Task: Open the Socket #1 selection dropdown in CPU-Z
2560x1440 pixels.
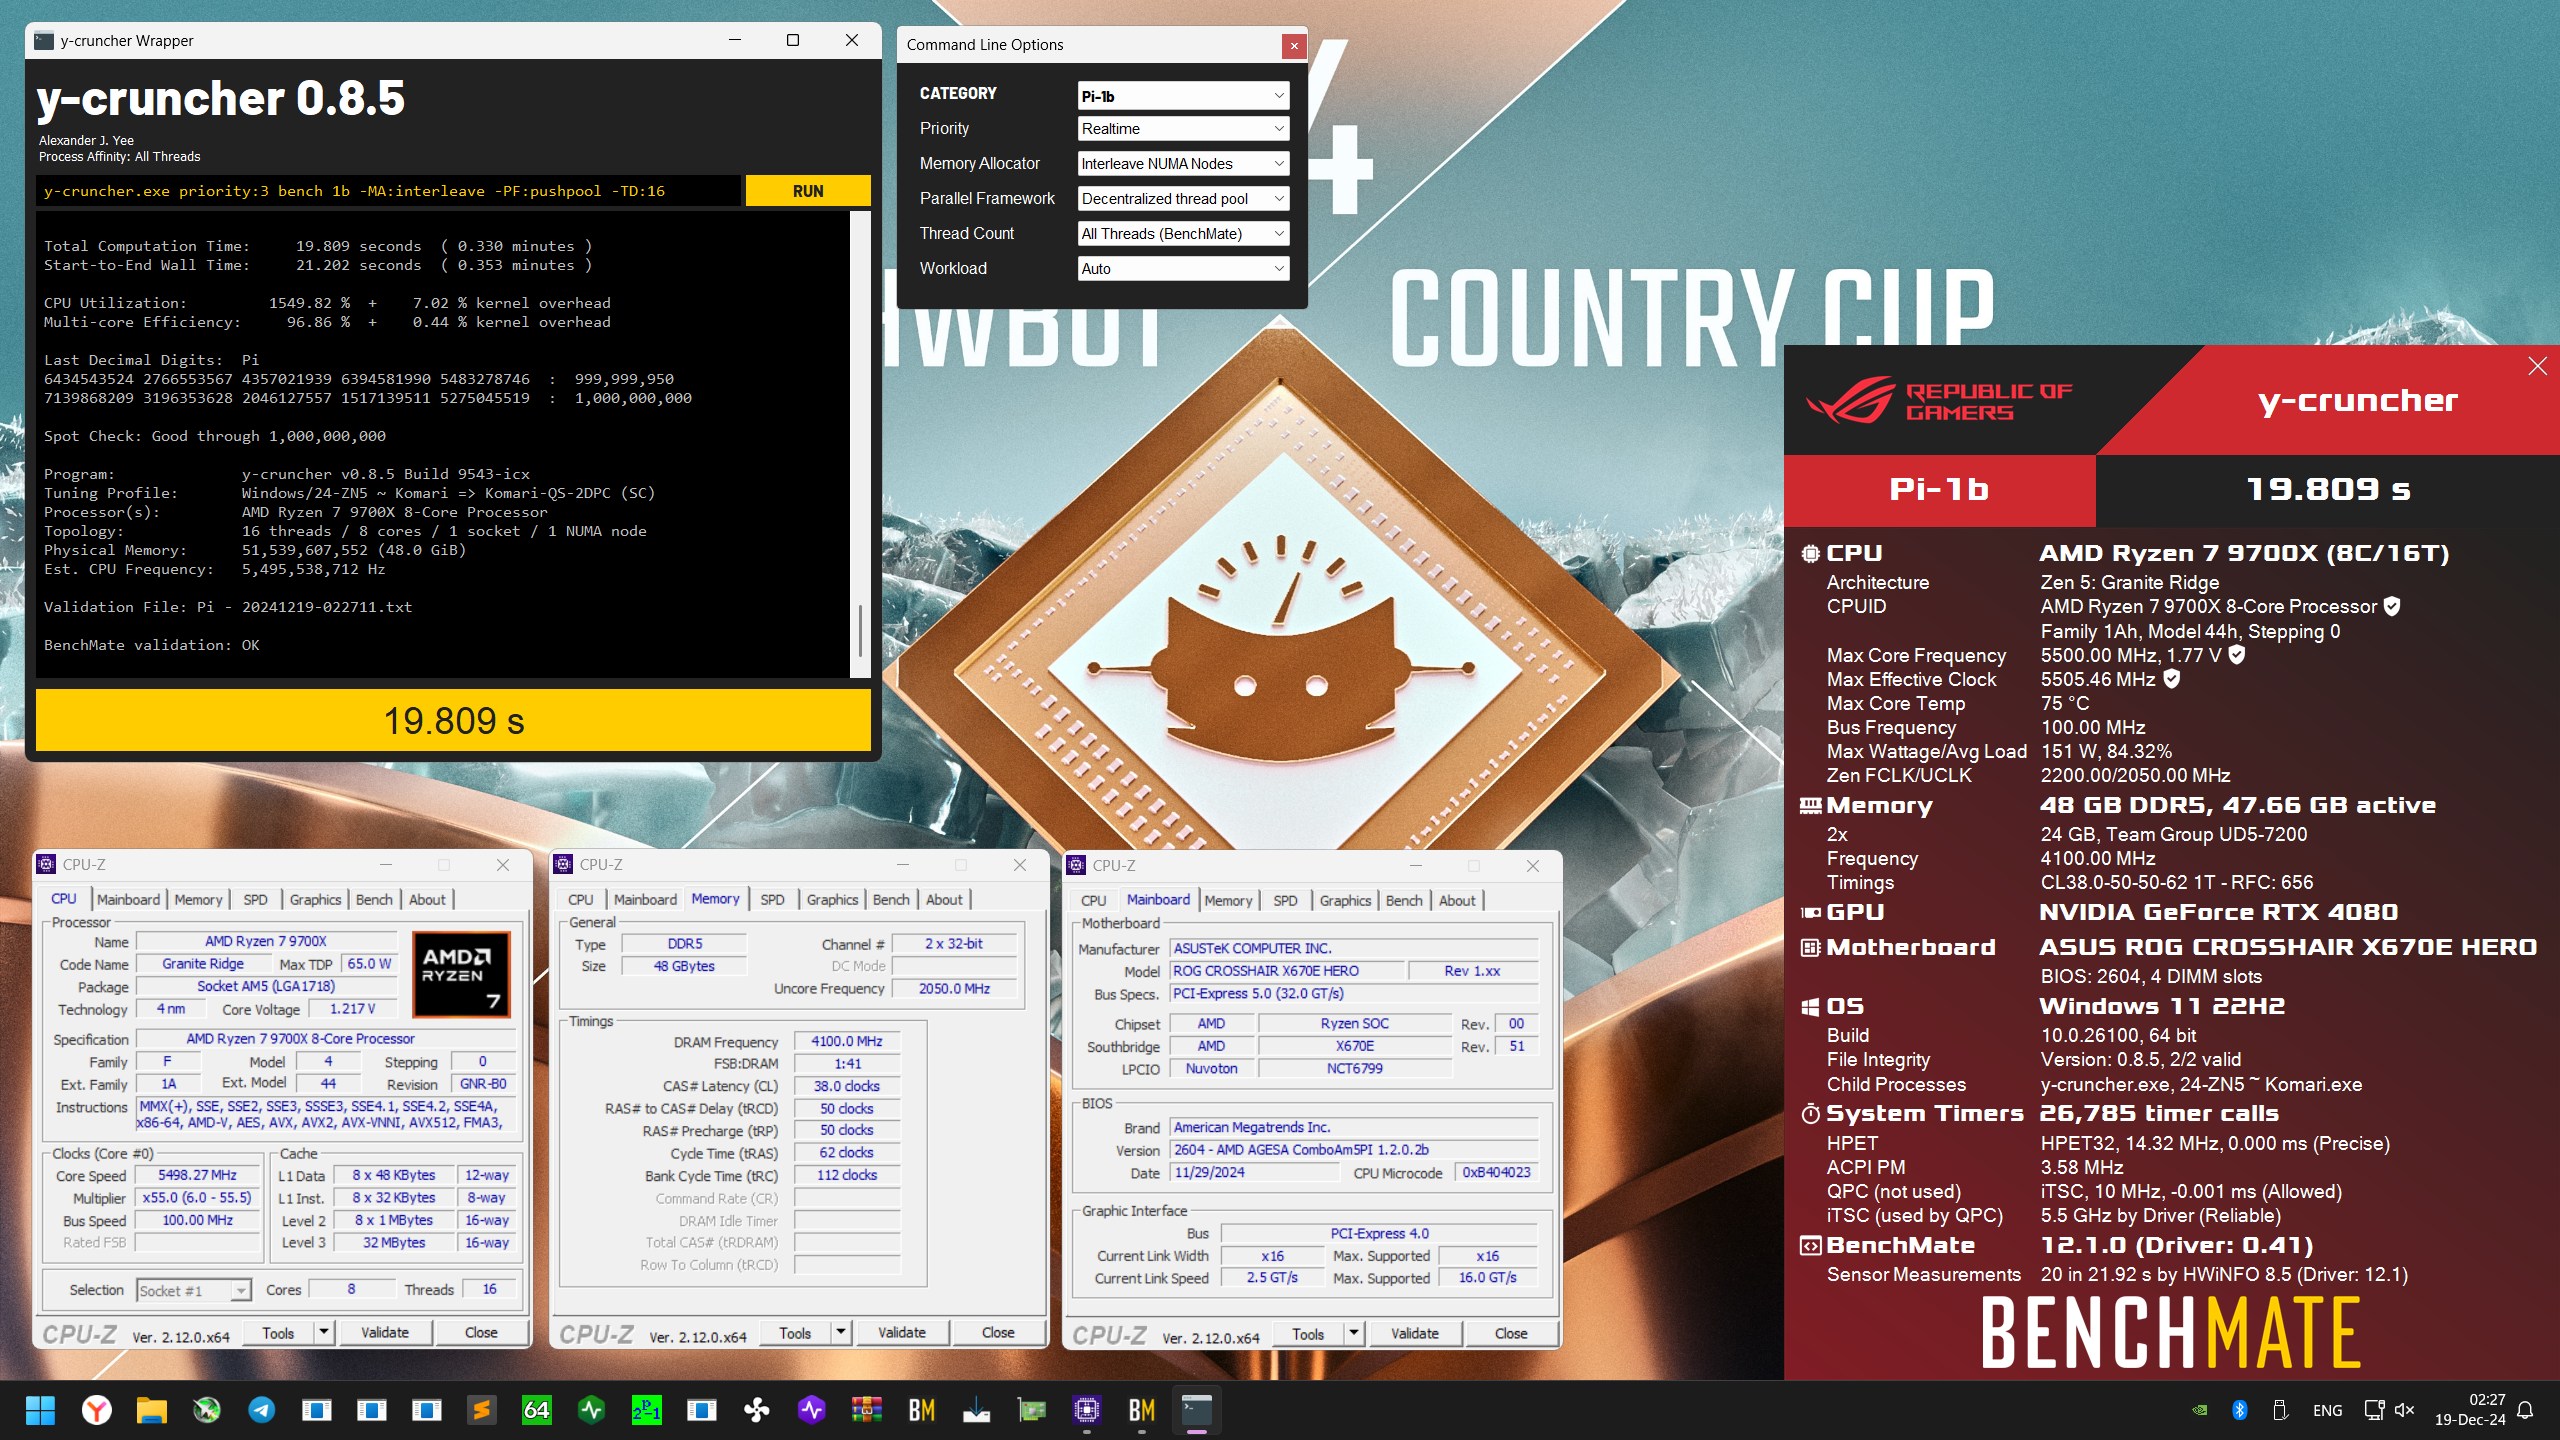Action: (193, 1291)
